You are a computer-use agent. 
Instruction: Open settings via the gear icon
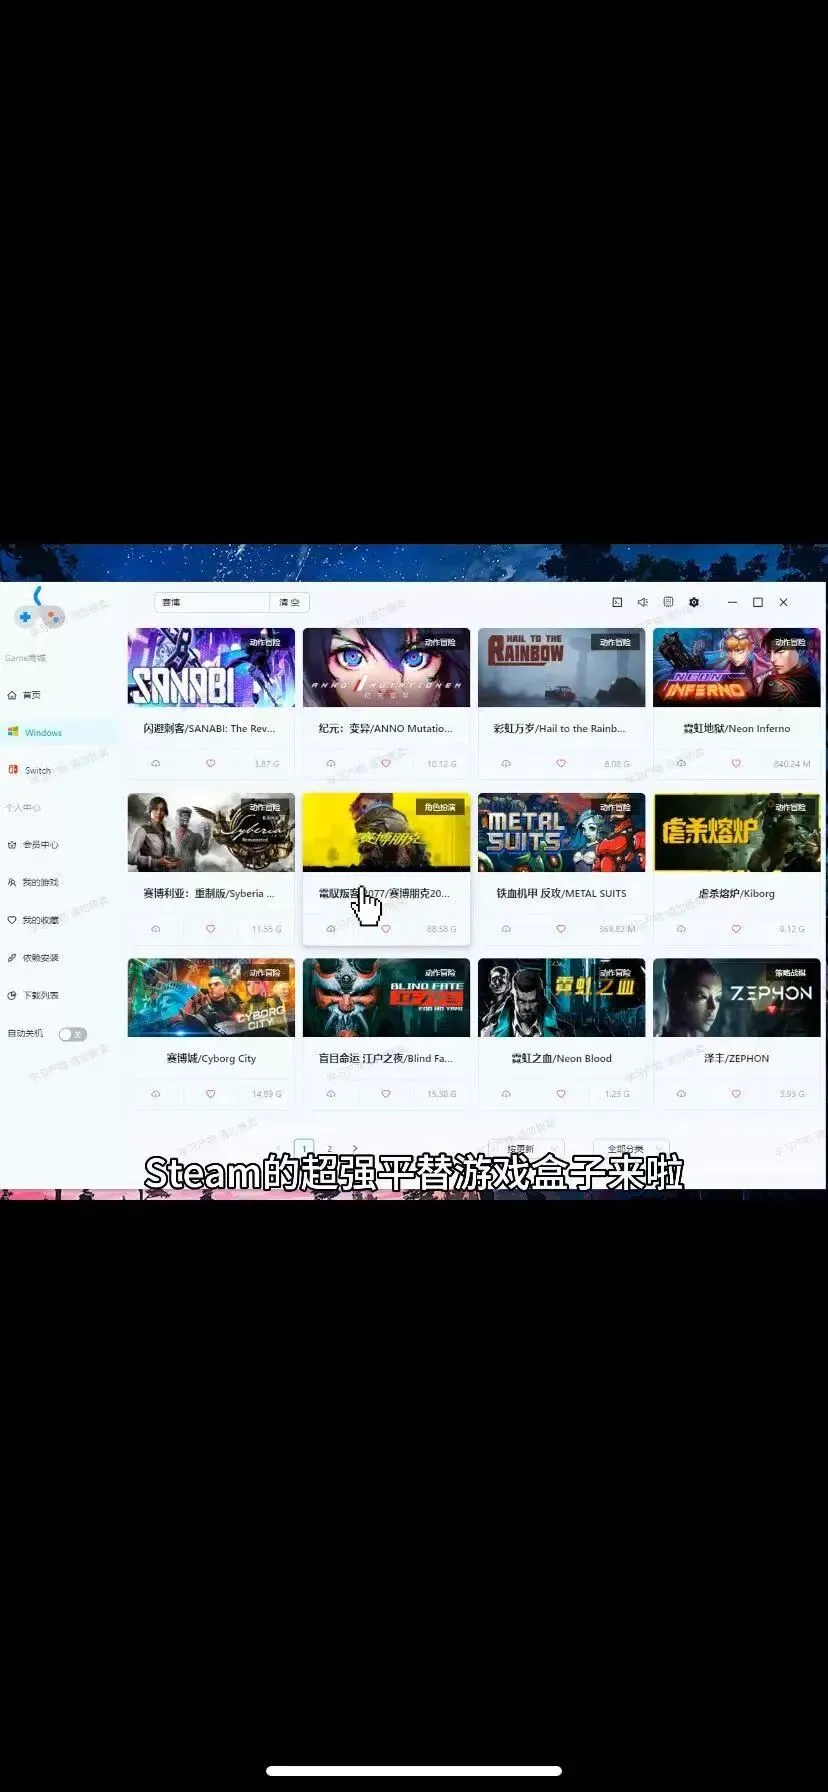click(x=694, y=602)
